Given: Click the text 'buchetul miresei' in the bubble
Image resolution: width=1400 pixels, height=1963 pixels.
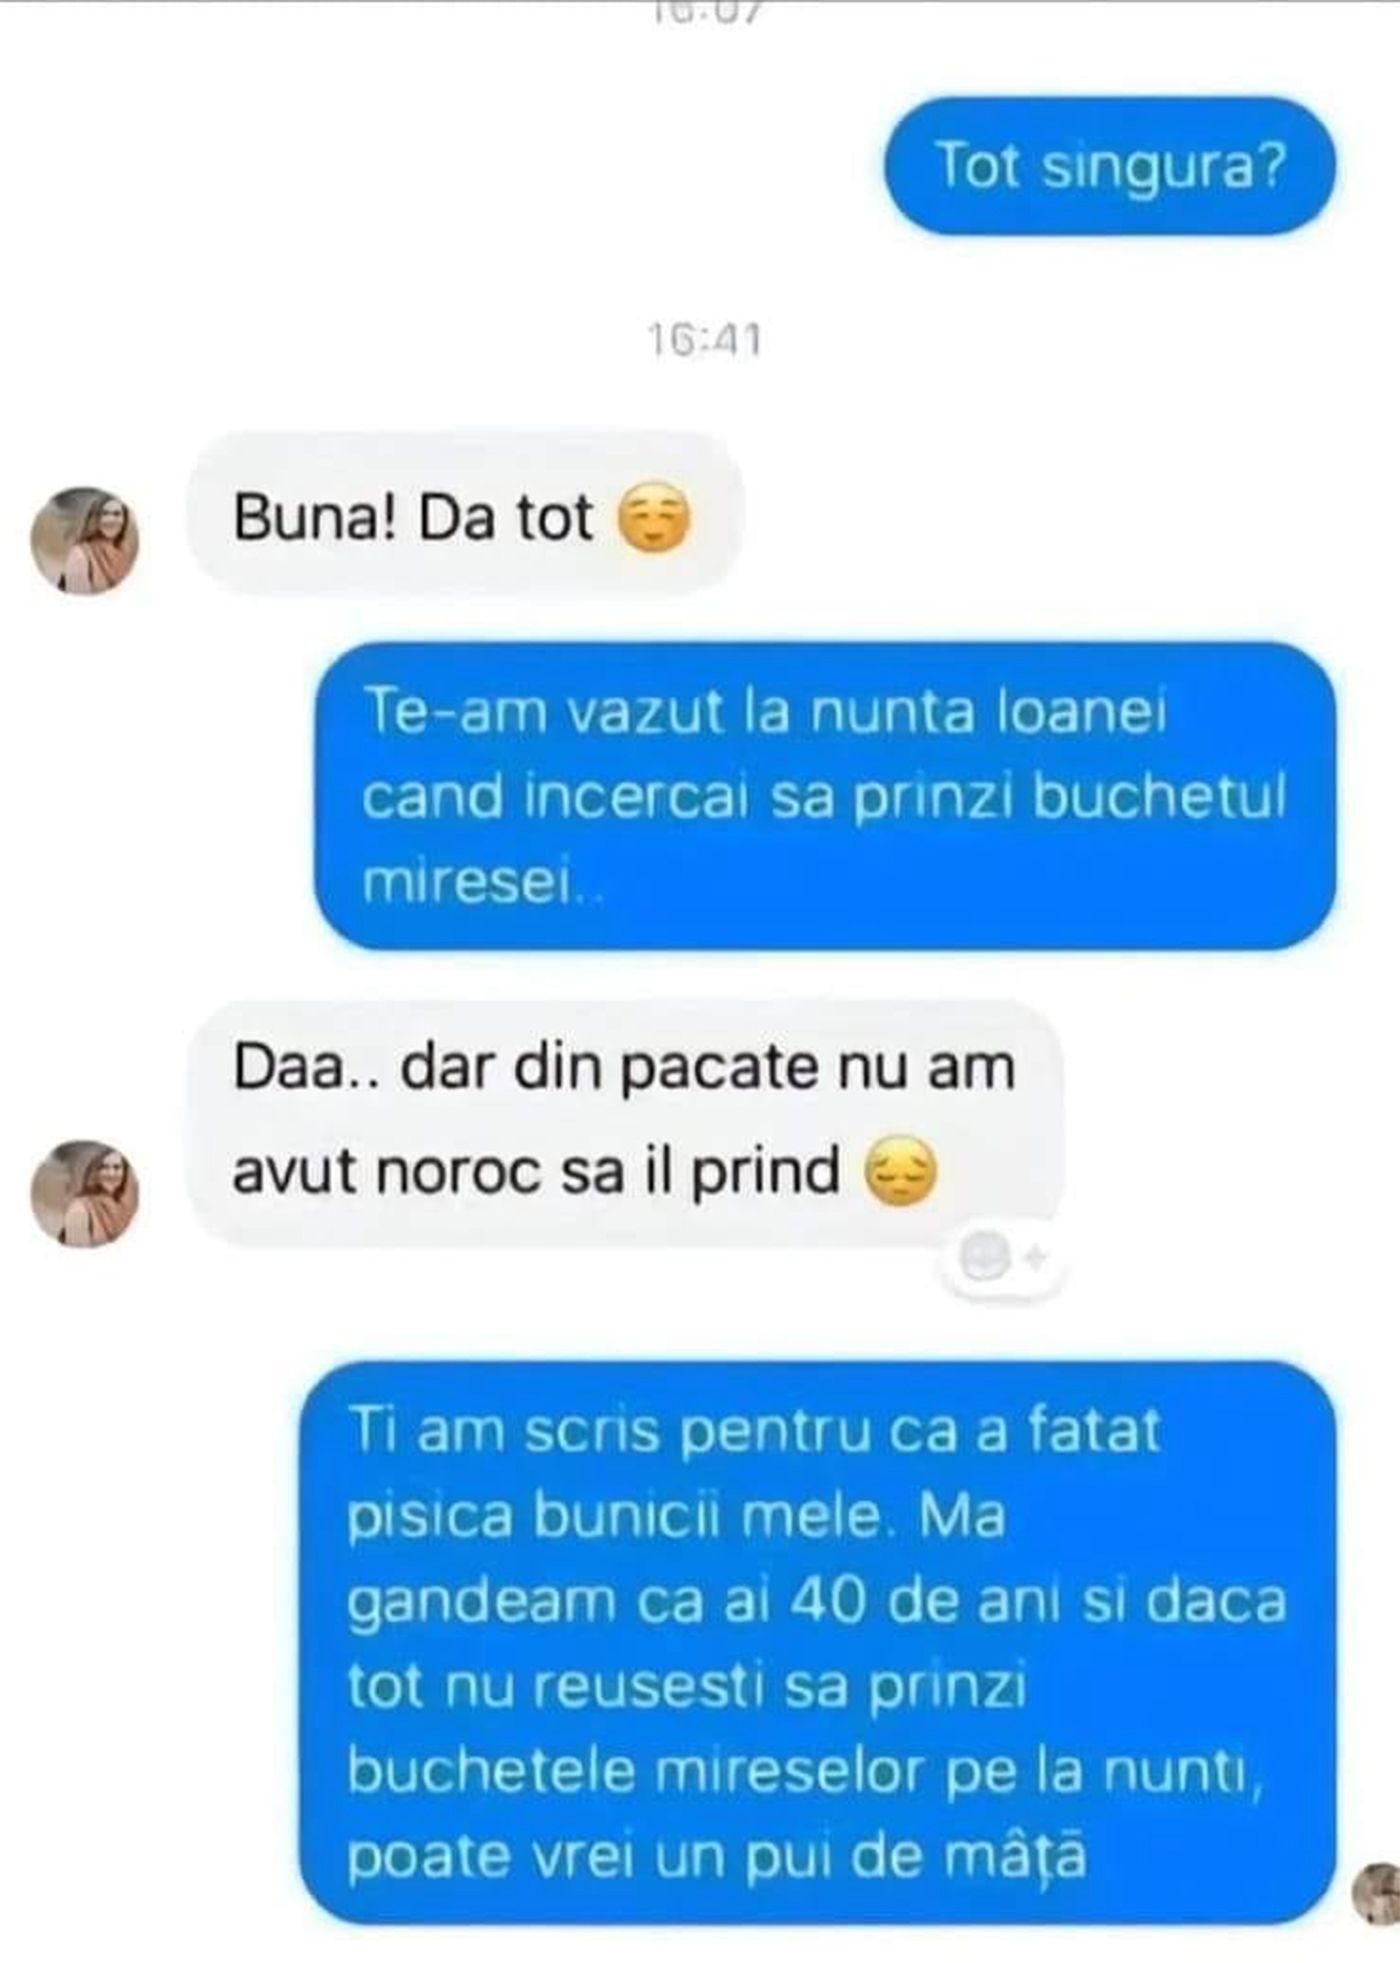Looking at the screenshot, I should [823, 840].
